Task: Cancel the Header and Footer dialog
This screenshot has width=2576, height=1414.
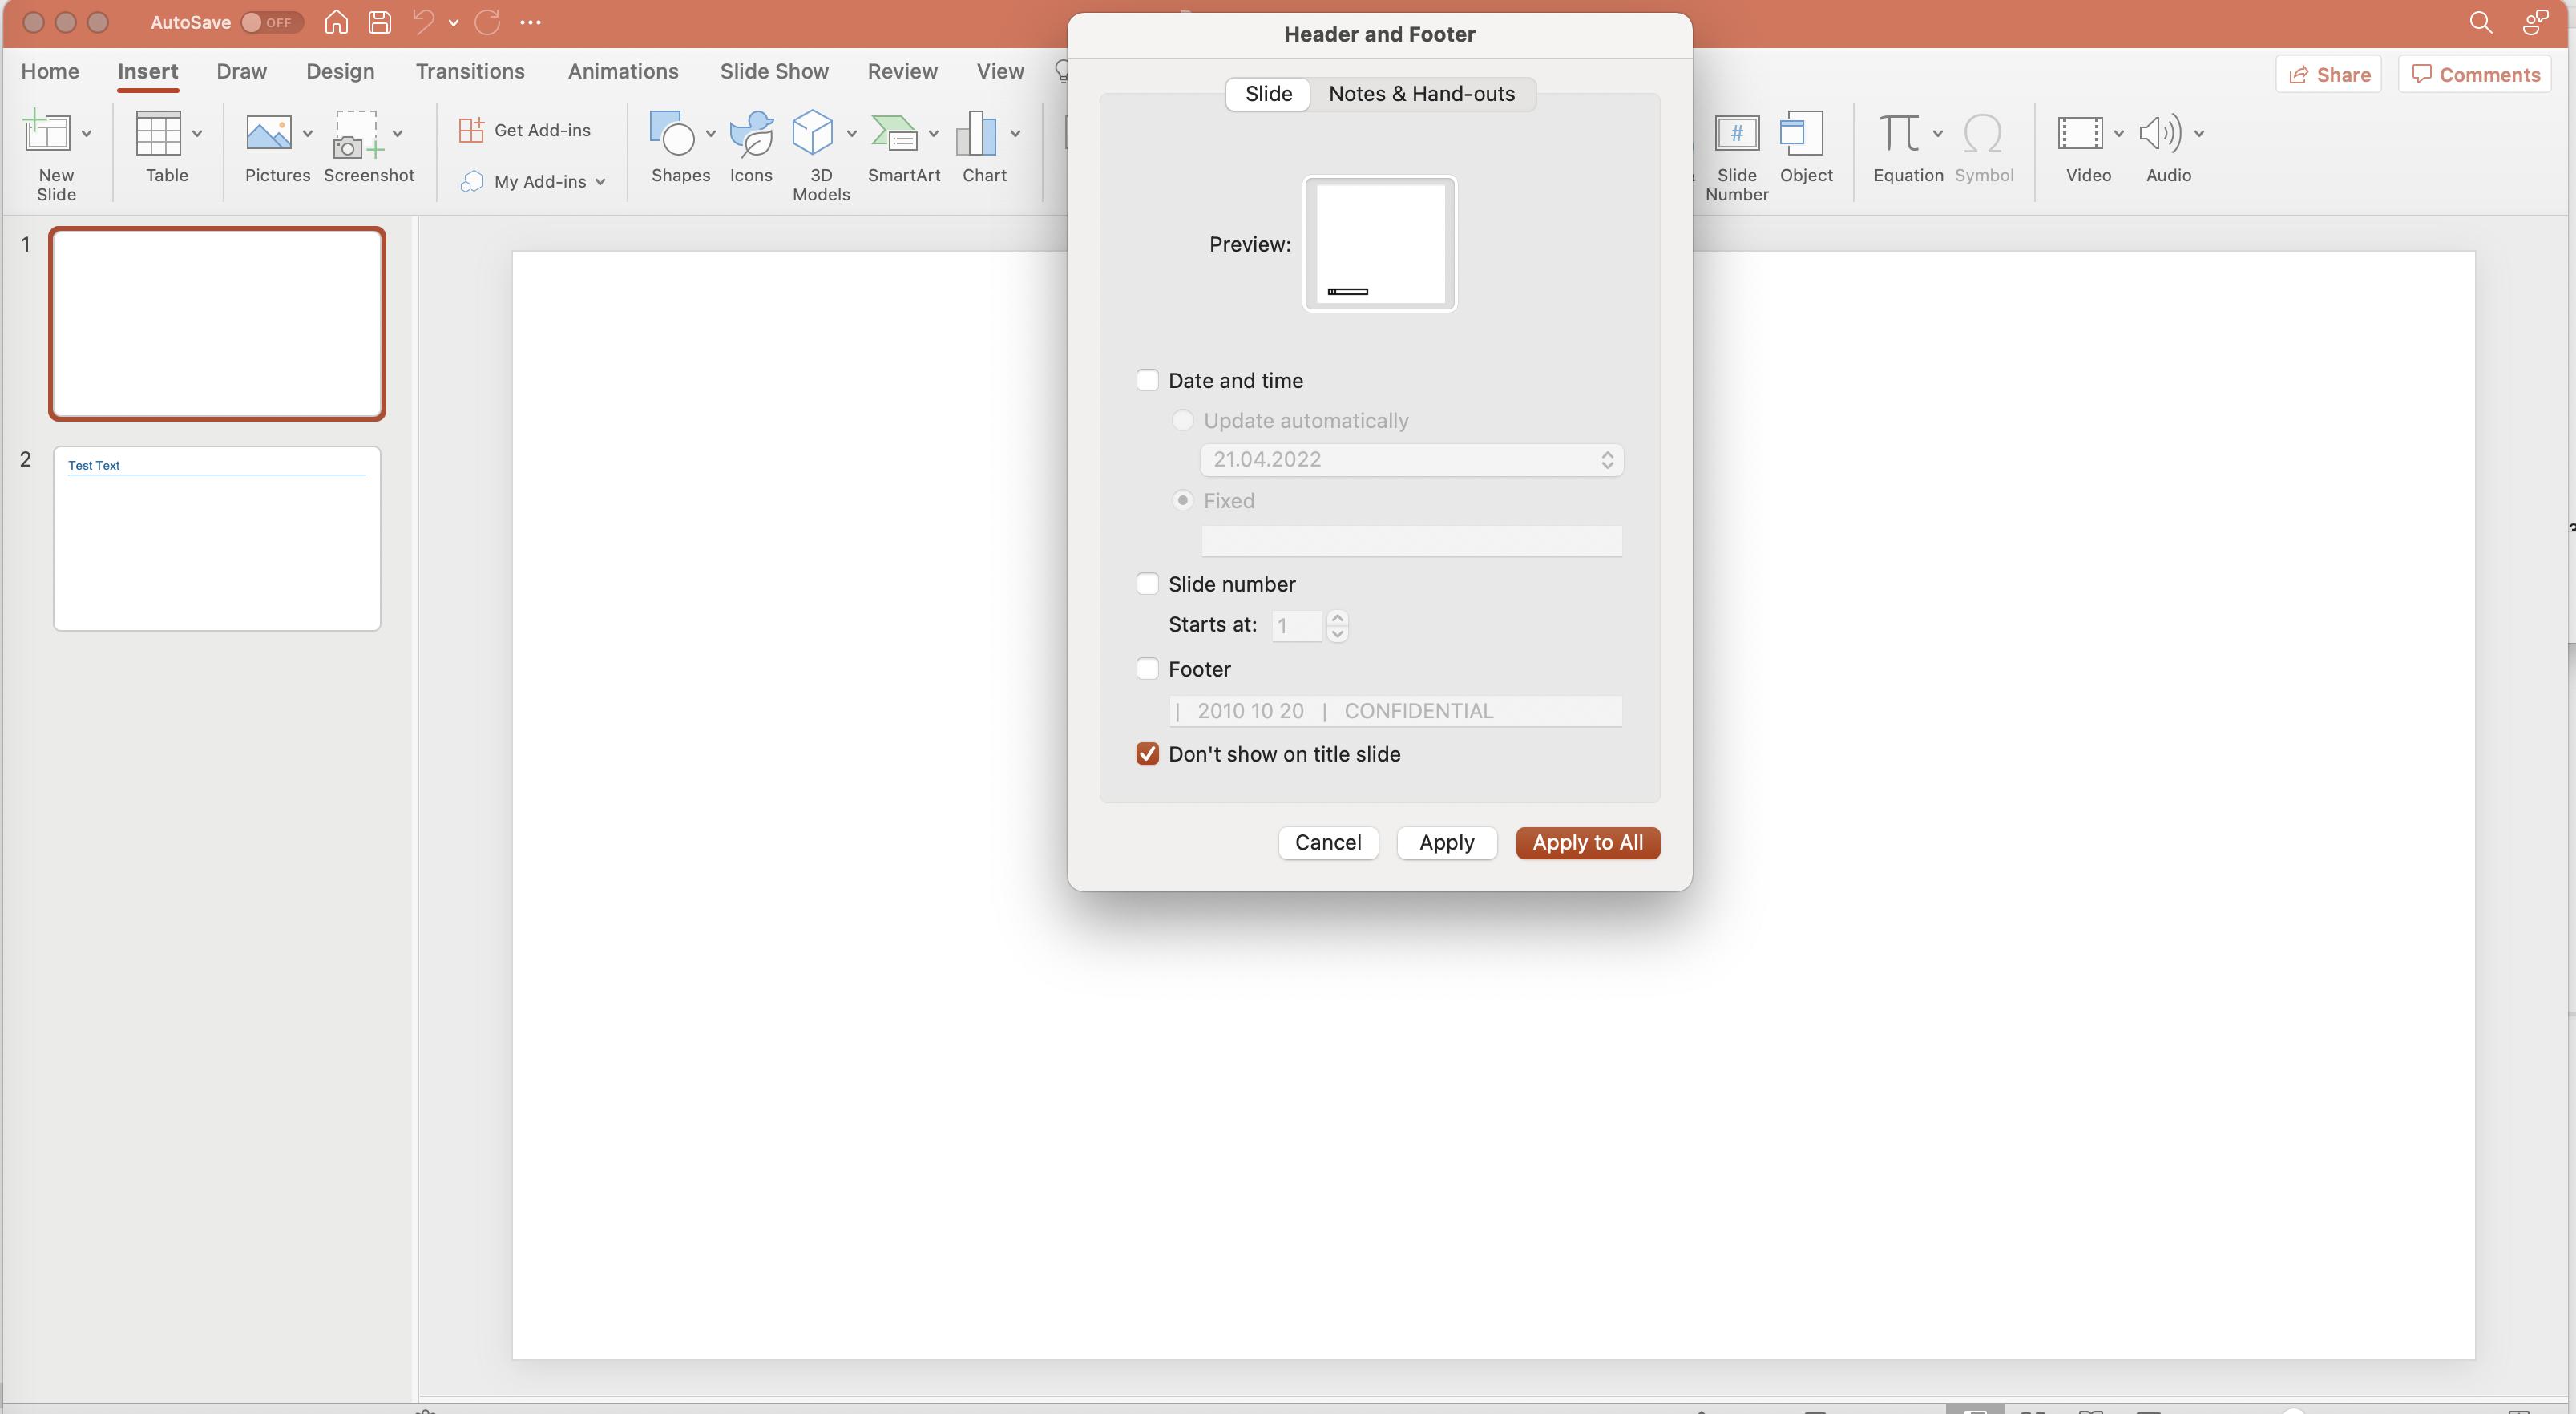Action: [x=1327, y=843]
